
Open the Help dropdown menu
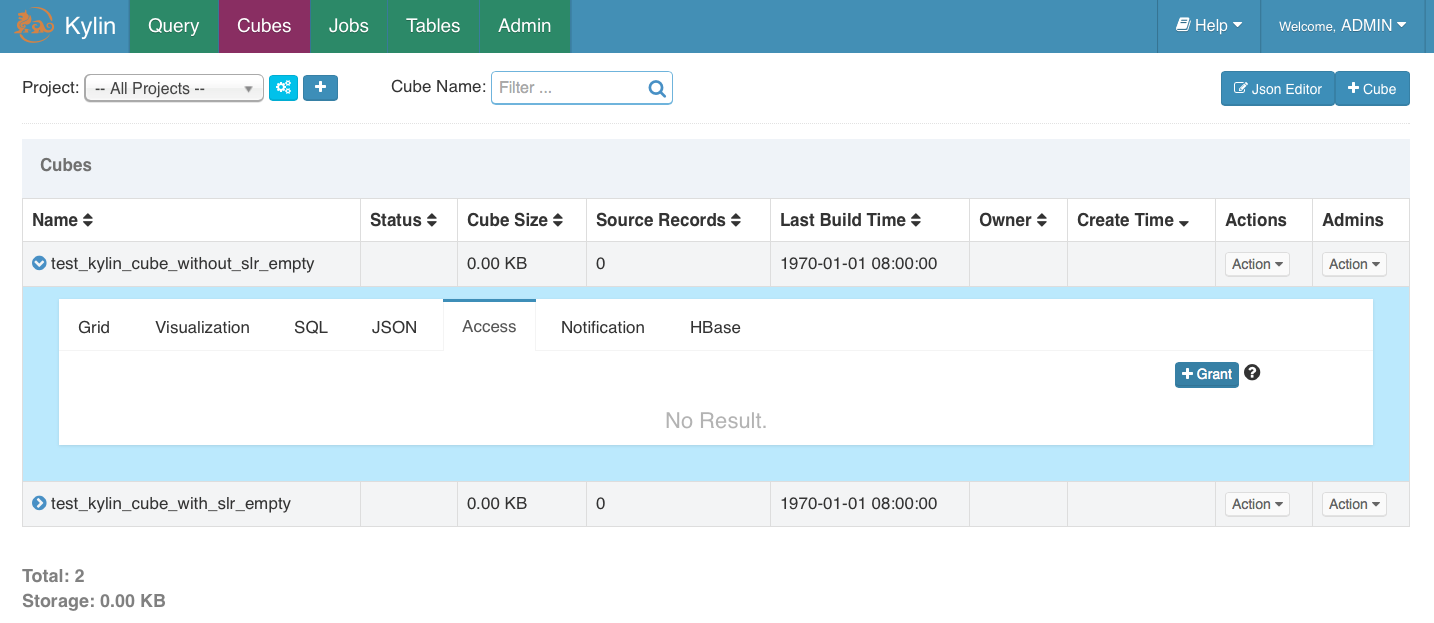pyautogui.click(x=1208, y=26)
